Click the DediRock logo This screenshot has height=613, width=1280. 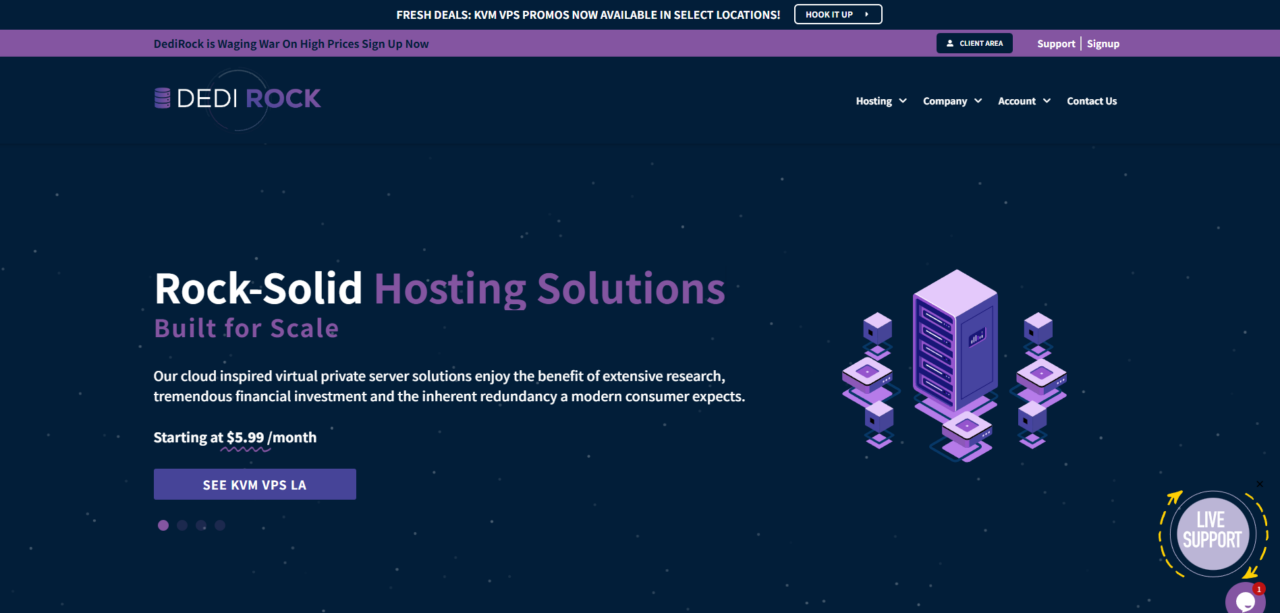238,98
